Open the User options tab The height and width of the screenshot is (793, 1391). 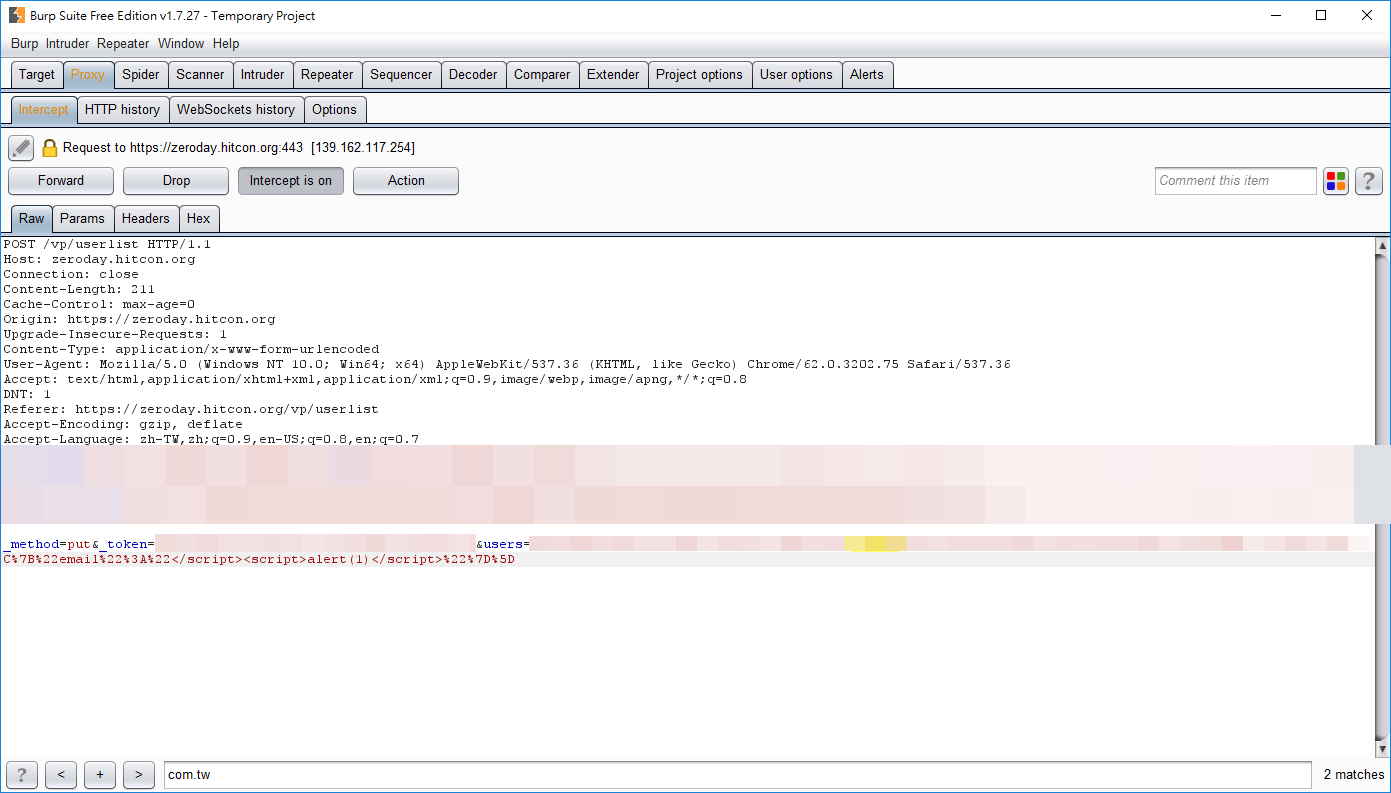click(x=796, y=75)
